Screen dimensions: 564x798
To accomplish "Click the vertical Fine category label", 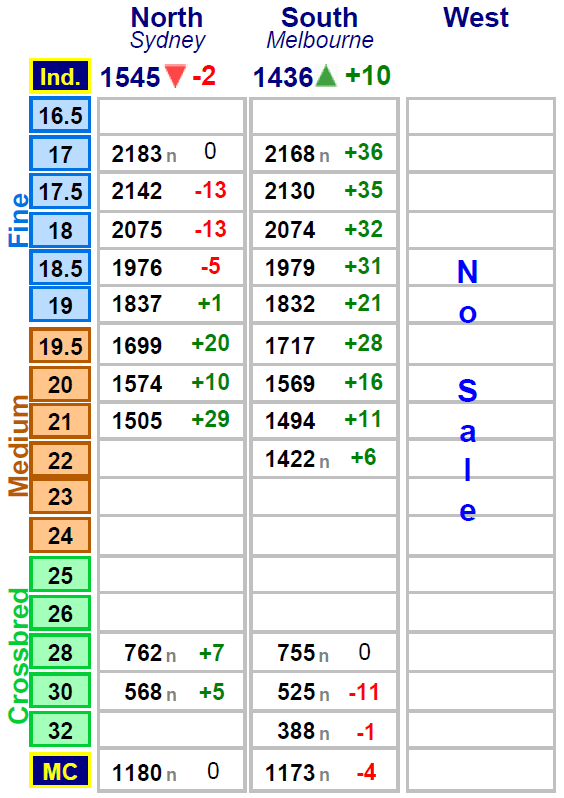I will [18, 220].
